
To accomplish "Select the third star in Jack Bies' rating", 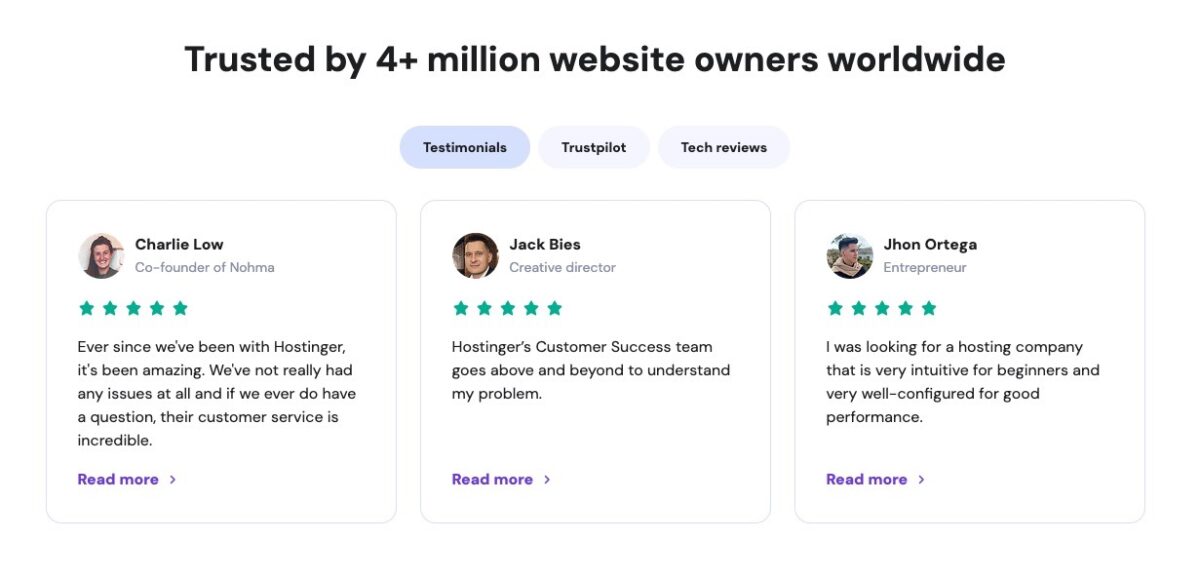I will pyautogui.click(x=508, y=308).
